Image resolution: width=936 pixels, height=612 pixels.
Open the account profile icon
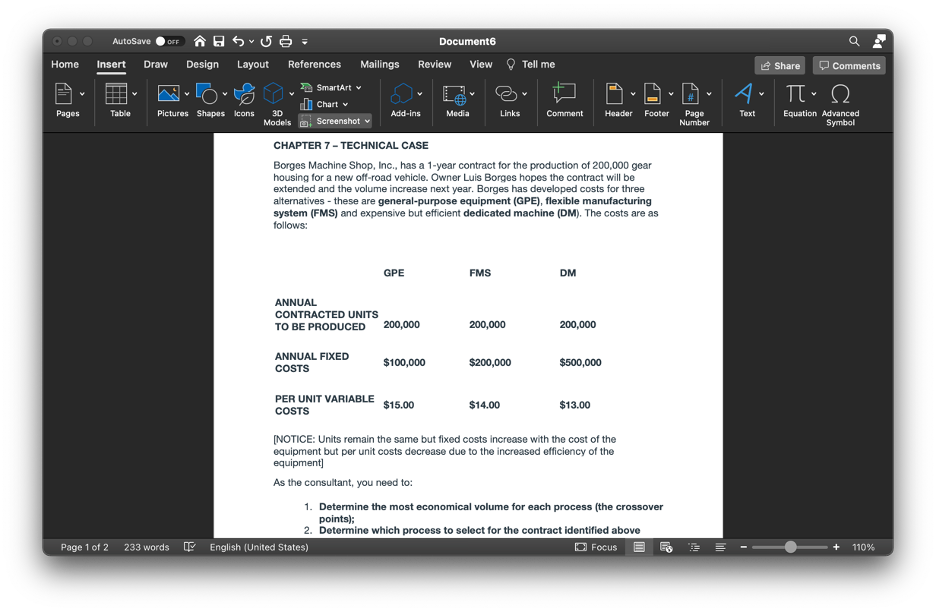tap(879, 41)
